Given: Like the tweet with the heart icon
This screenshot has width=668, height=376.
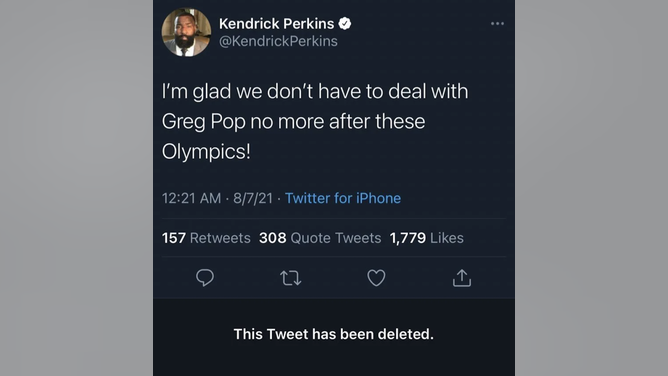Looking at the screenshot, I should point(376,278).
